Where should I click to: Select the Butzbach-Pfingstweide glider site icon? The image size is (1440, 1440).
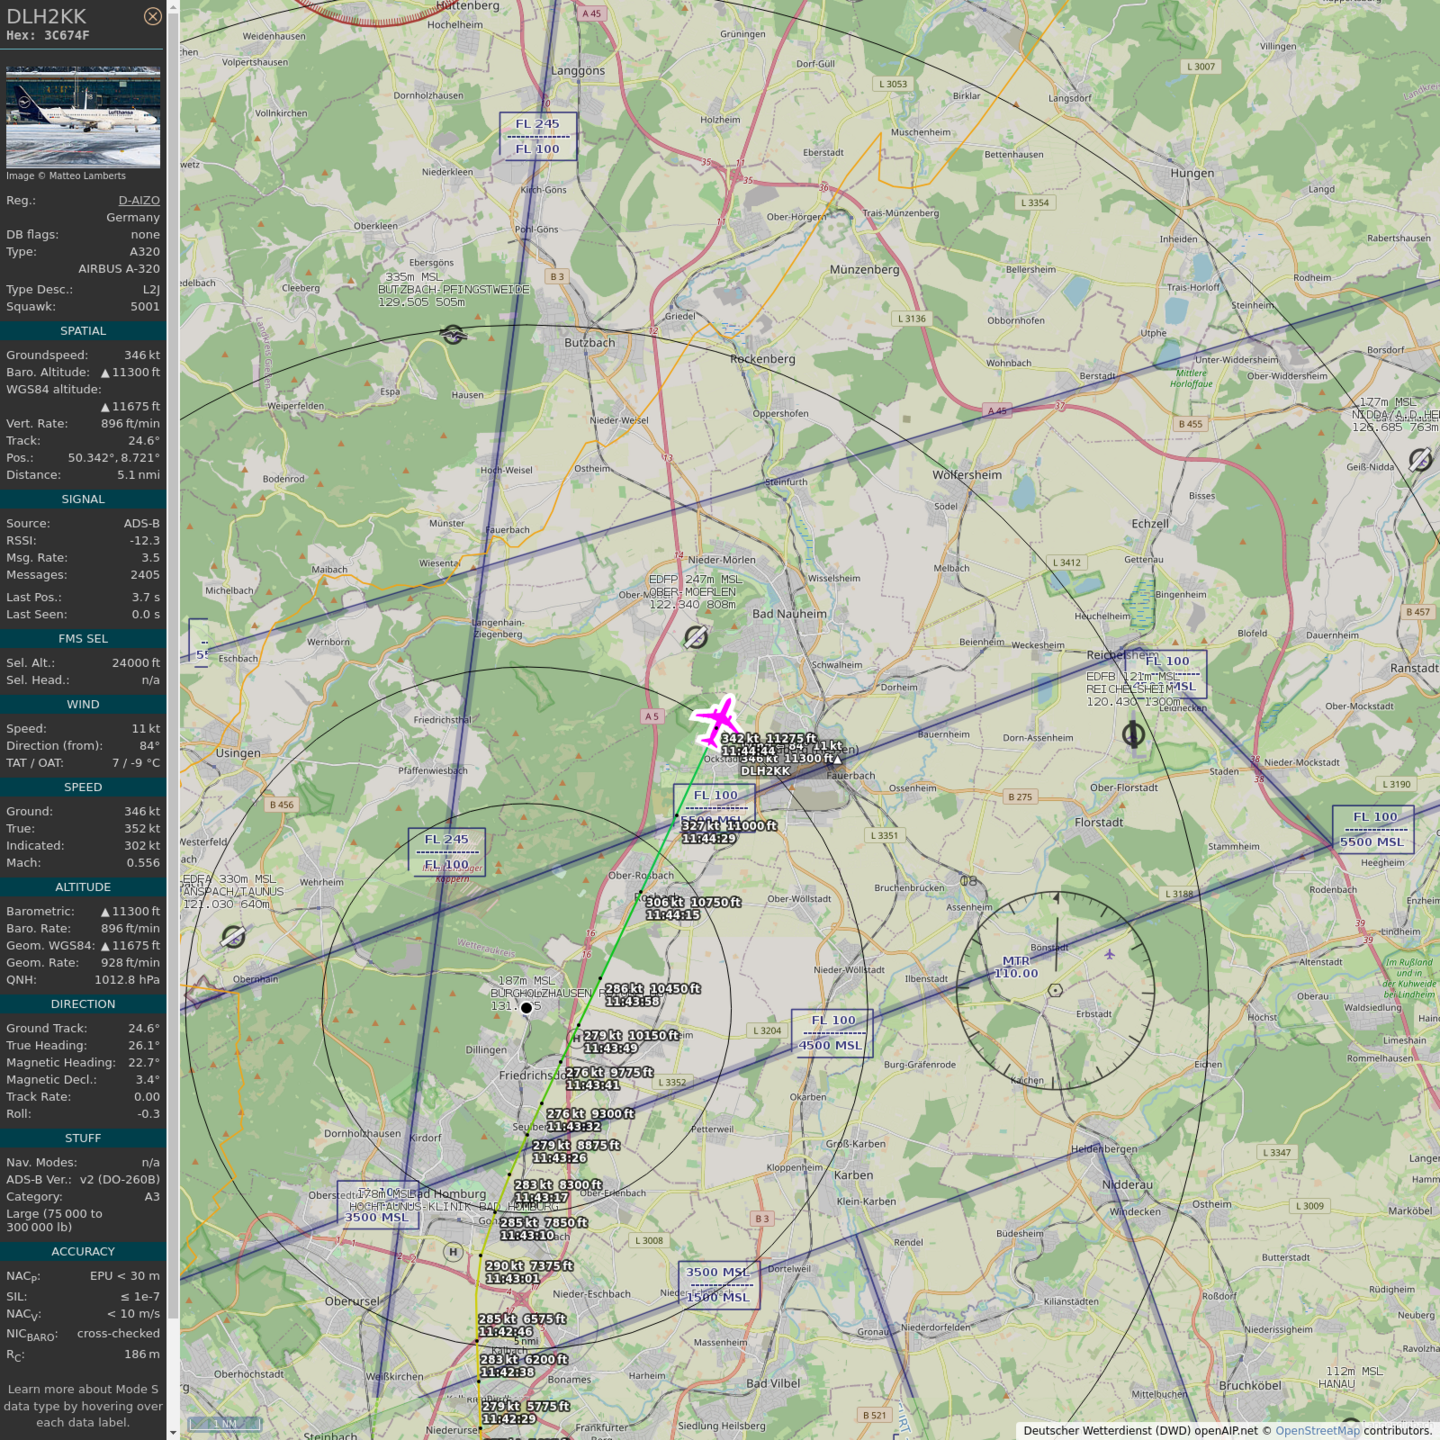point(453,334)
